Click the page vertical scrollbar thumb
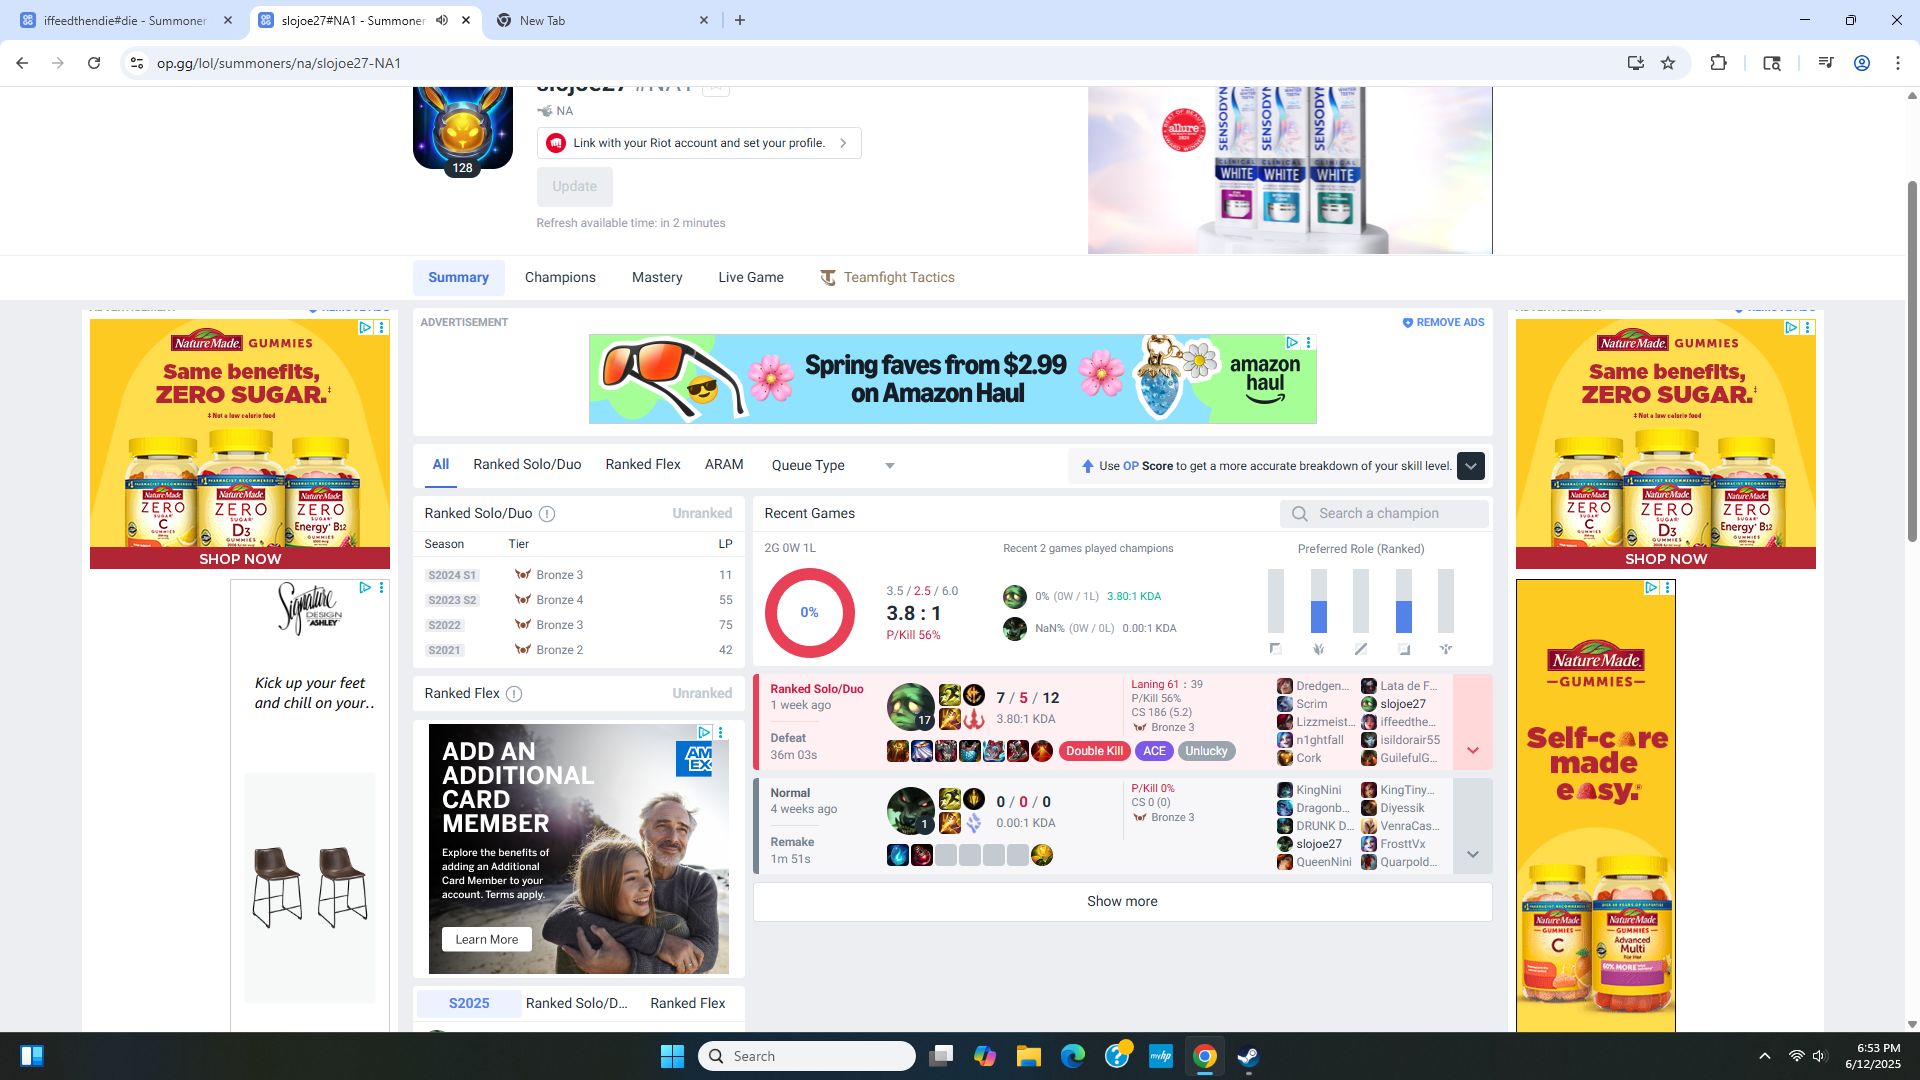This screenshot has height=1080, width=1920. click(x=1912, y=360)
